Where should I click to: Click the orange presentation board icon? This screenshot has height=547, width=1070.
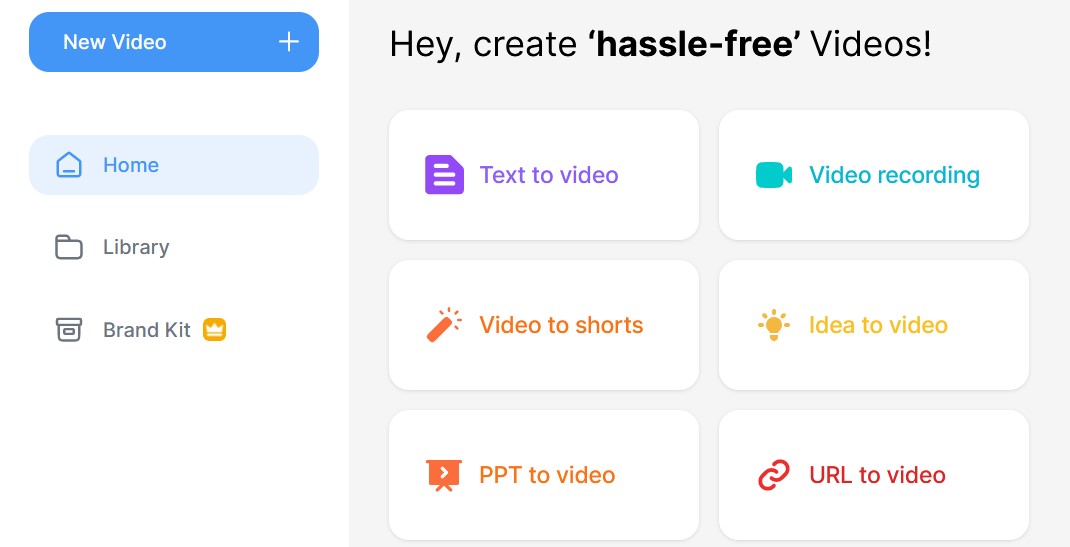click(x=444, y=475)
